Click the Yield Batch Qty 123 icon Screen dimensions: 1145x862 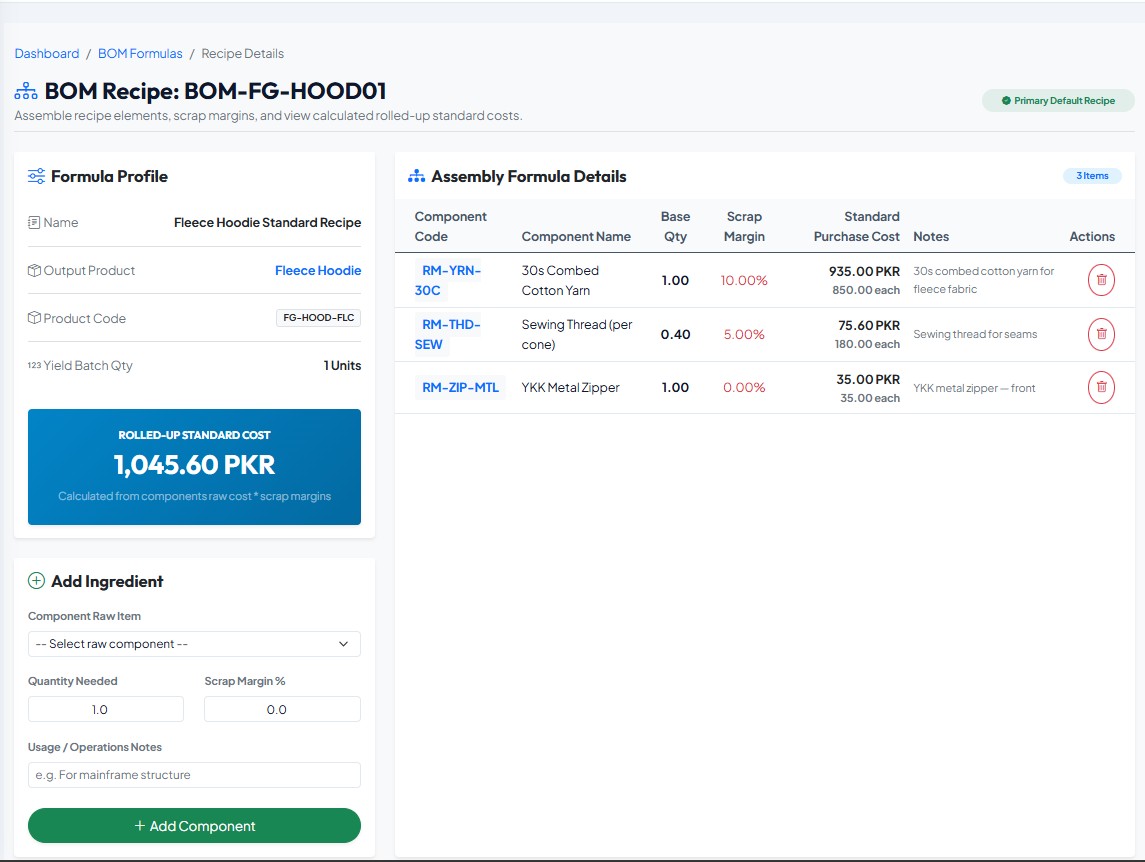coord(34,365)
